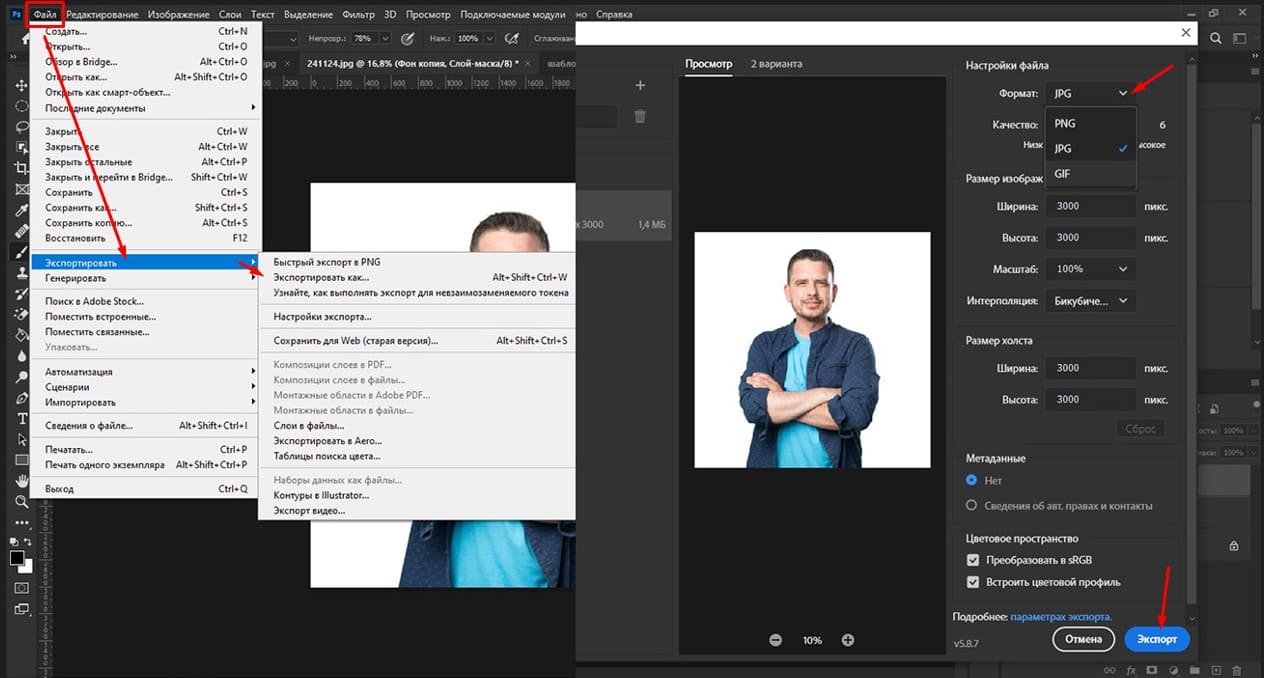Image resolution: width=1264 pixels, height=678 pixels.
Task: Open the 'параметрах экспорта' link
Action: 1061,617
